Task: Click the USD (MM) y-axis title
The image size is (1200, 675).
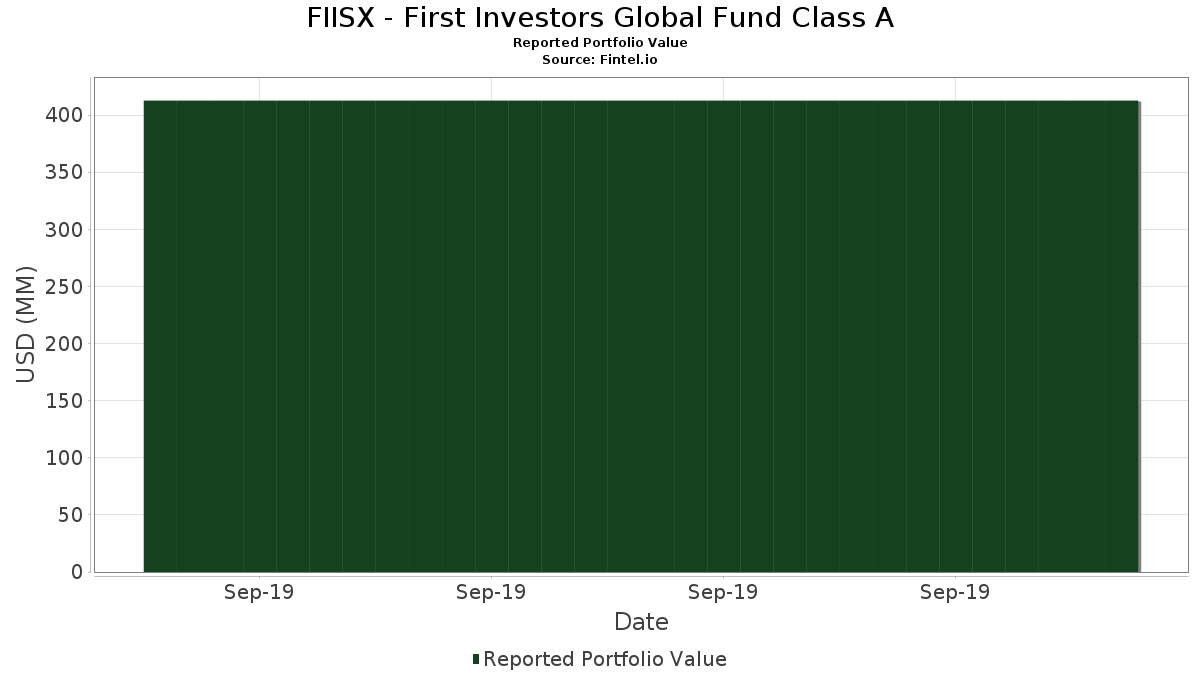Action: tap(27, 325)
